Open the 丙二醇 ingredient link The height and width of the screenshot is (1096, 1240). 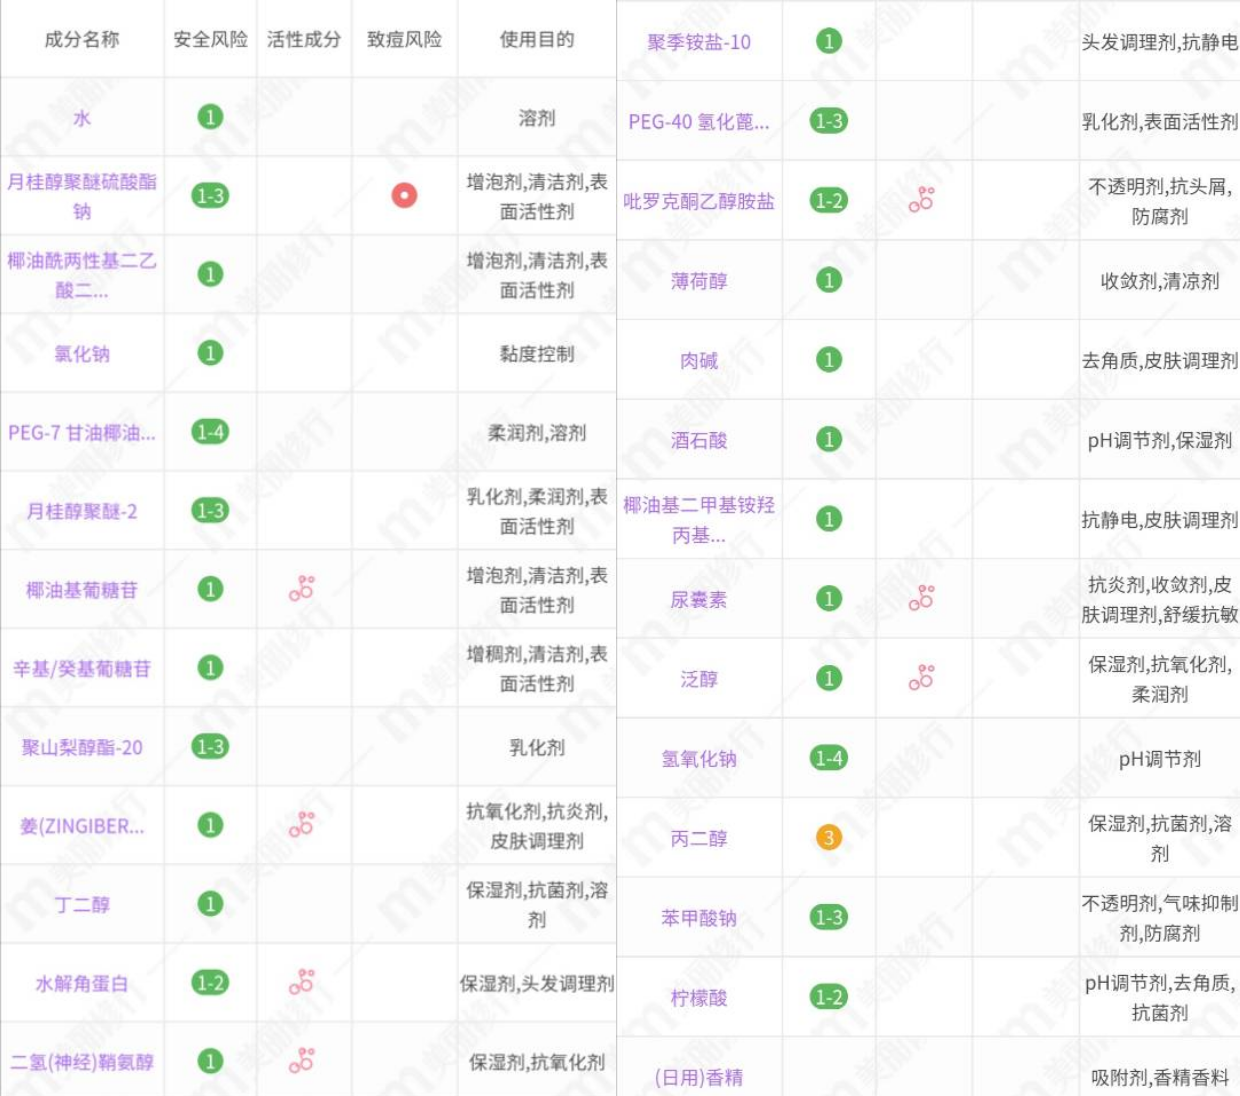click(x=699, y=839)
